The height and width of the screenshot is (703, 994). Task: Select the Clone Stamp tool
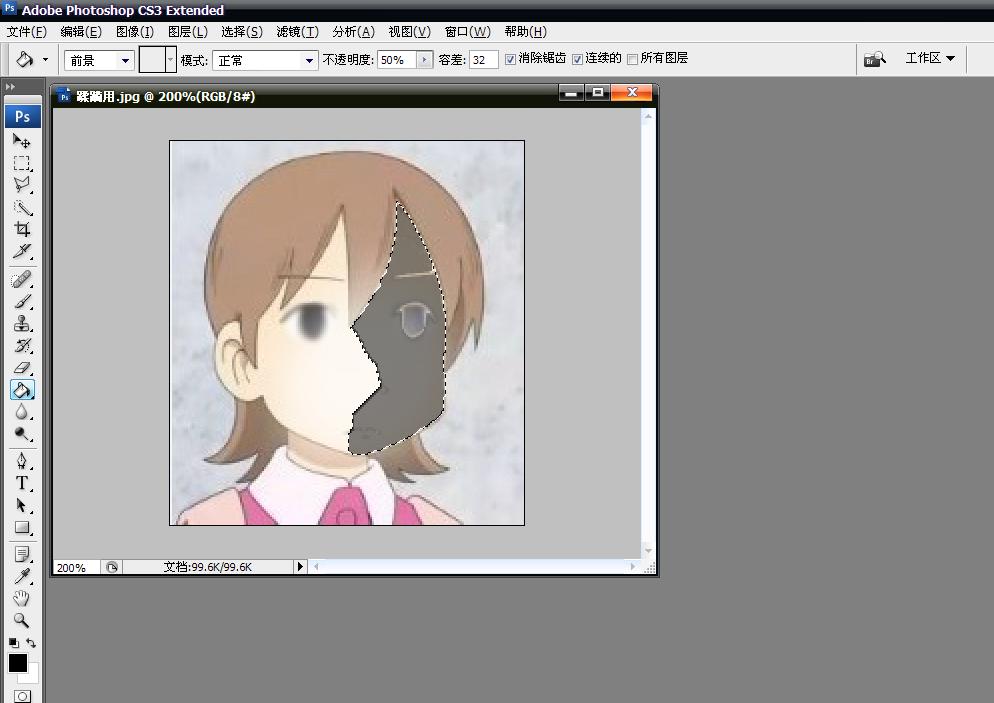point(22,324)
